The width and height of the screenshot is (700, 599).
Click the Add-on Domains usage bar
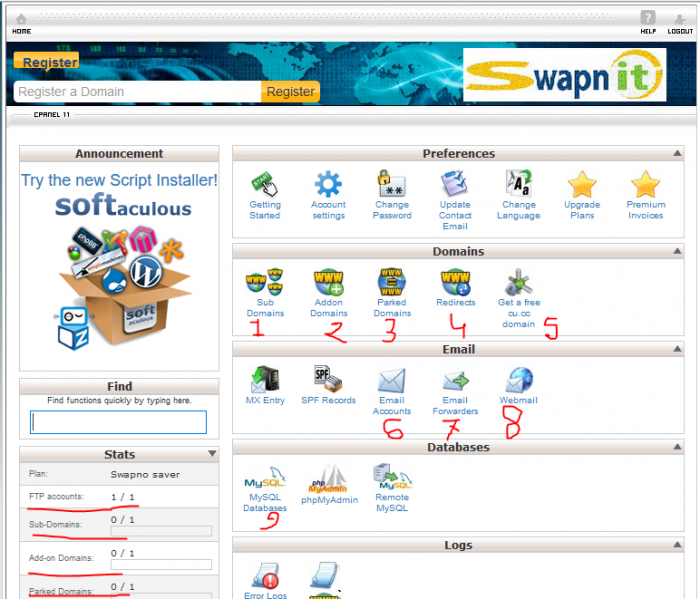[x=161, y=565]
